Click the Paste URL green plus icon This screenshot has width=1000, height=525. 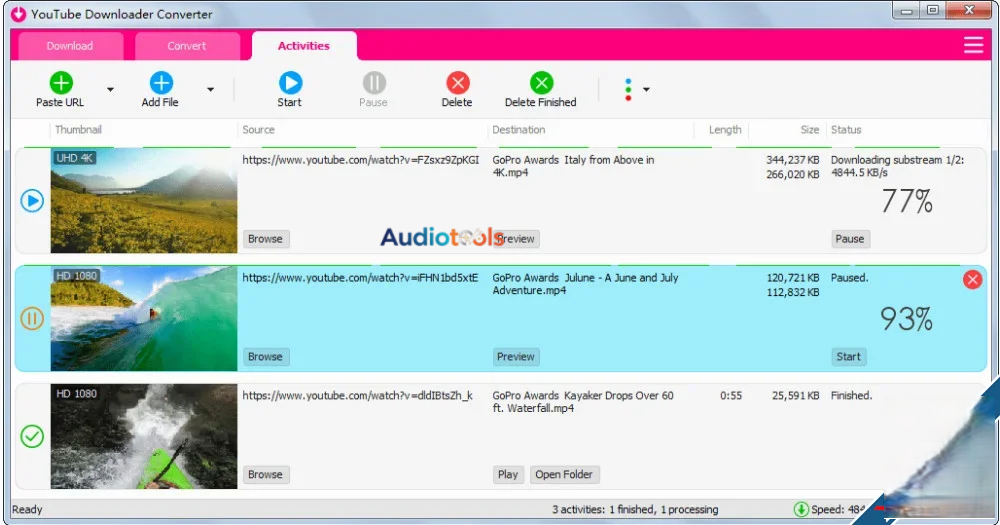(61, 83)
